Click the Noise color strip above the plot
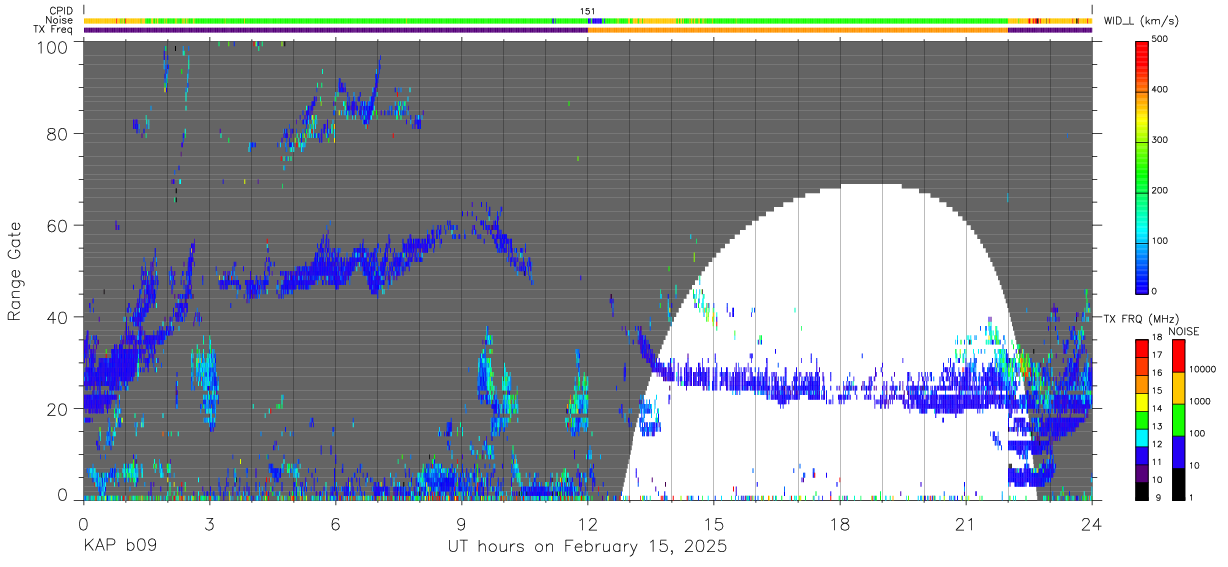The image size is (1228, 567). pos(587,20)
